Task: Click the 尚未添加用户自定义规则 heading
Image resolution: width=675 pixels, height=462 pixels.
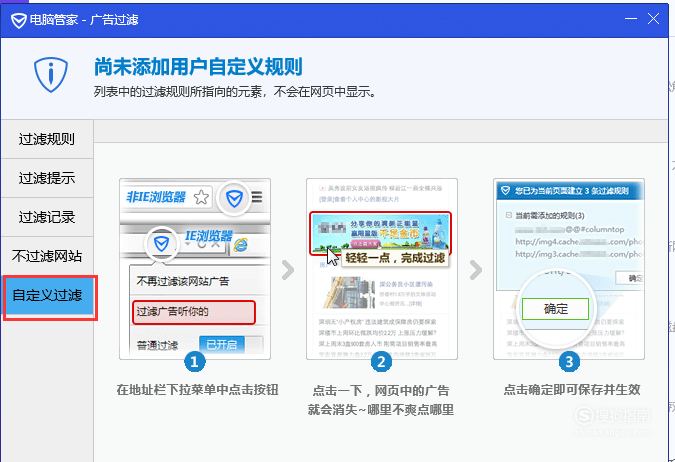Action: point(198,66)
